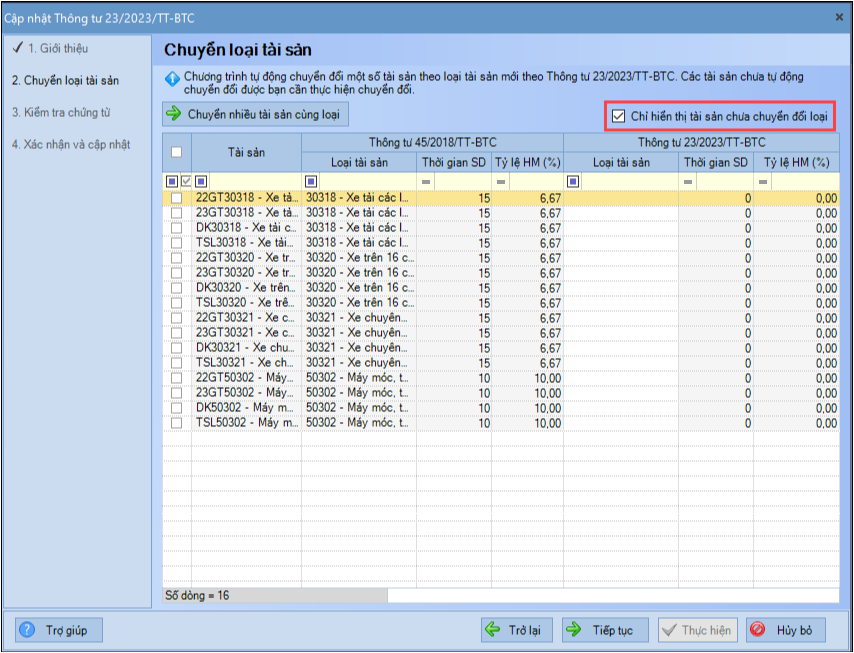This screenshot has height=653, width=854.
Task: Sort by Tỷ lệ HM (%) under Thông tư 23
Action: pos(796,162)
